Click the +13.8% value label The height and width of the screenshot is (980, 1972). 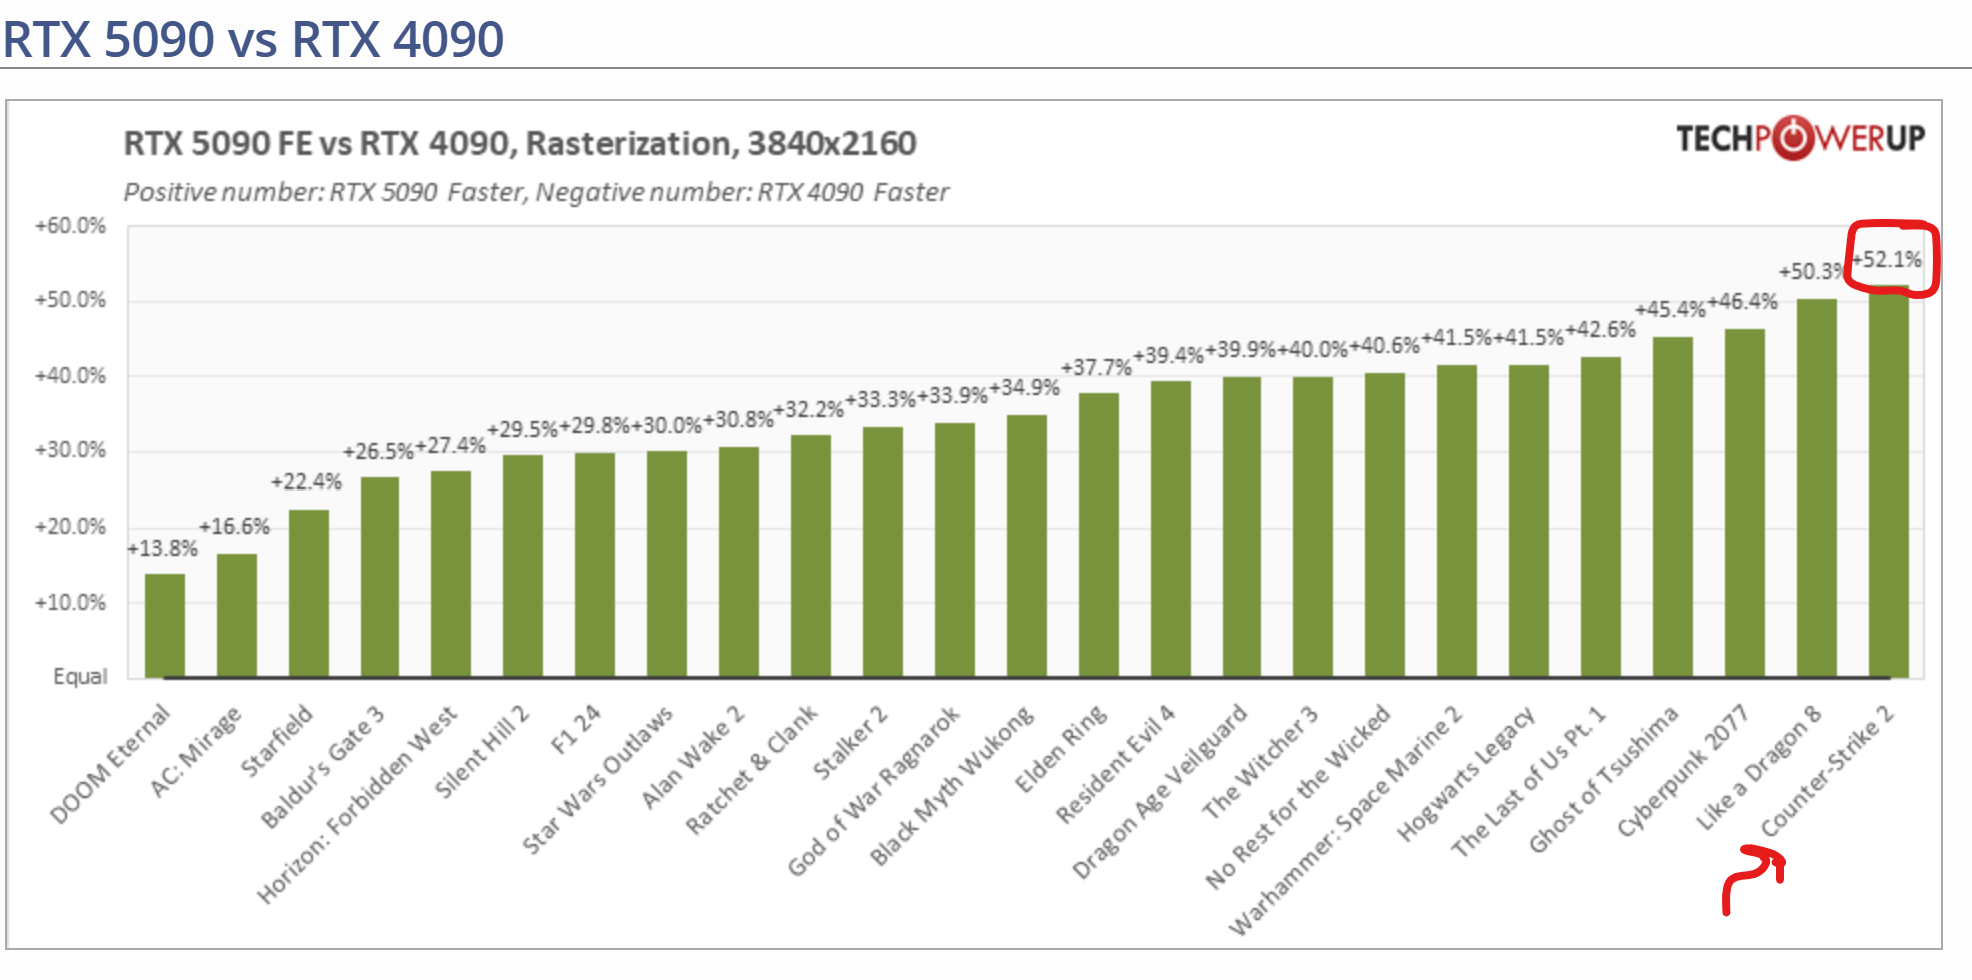(x=162, y=548)
